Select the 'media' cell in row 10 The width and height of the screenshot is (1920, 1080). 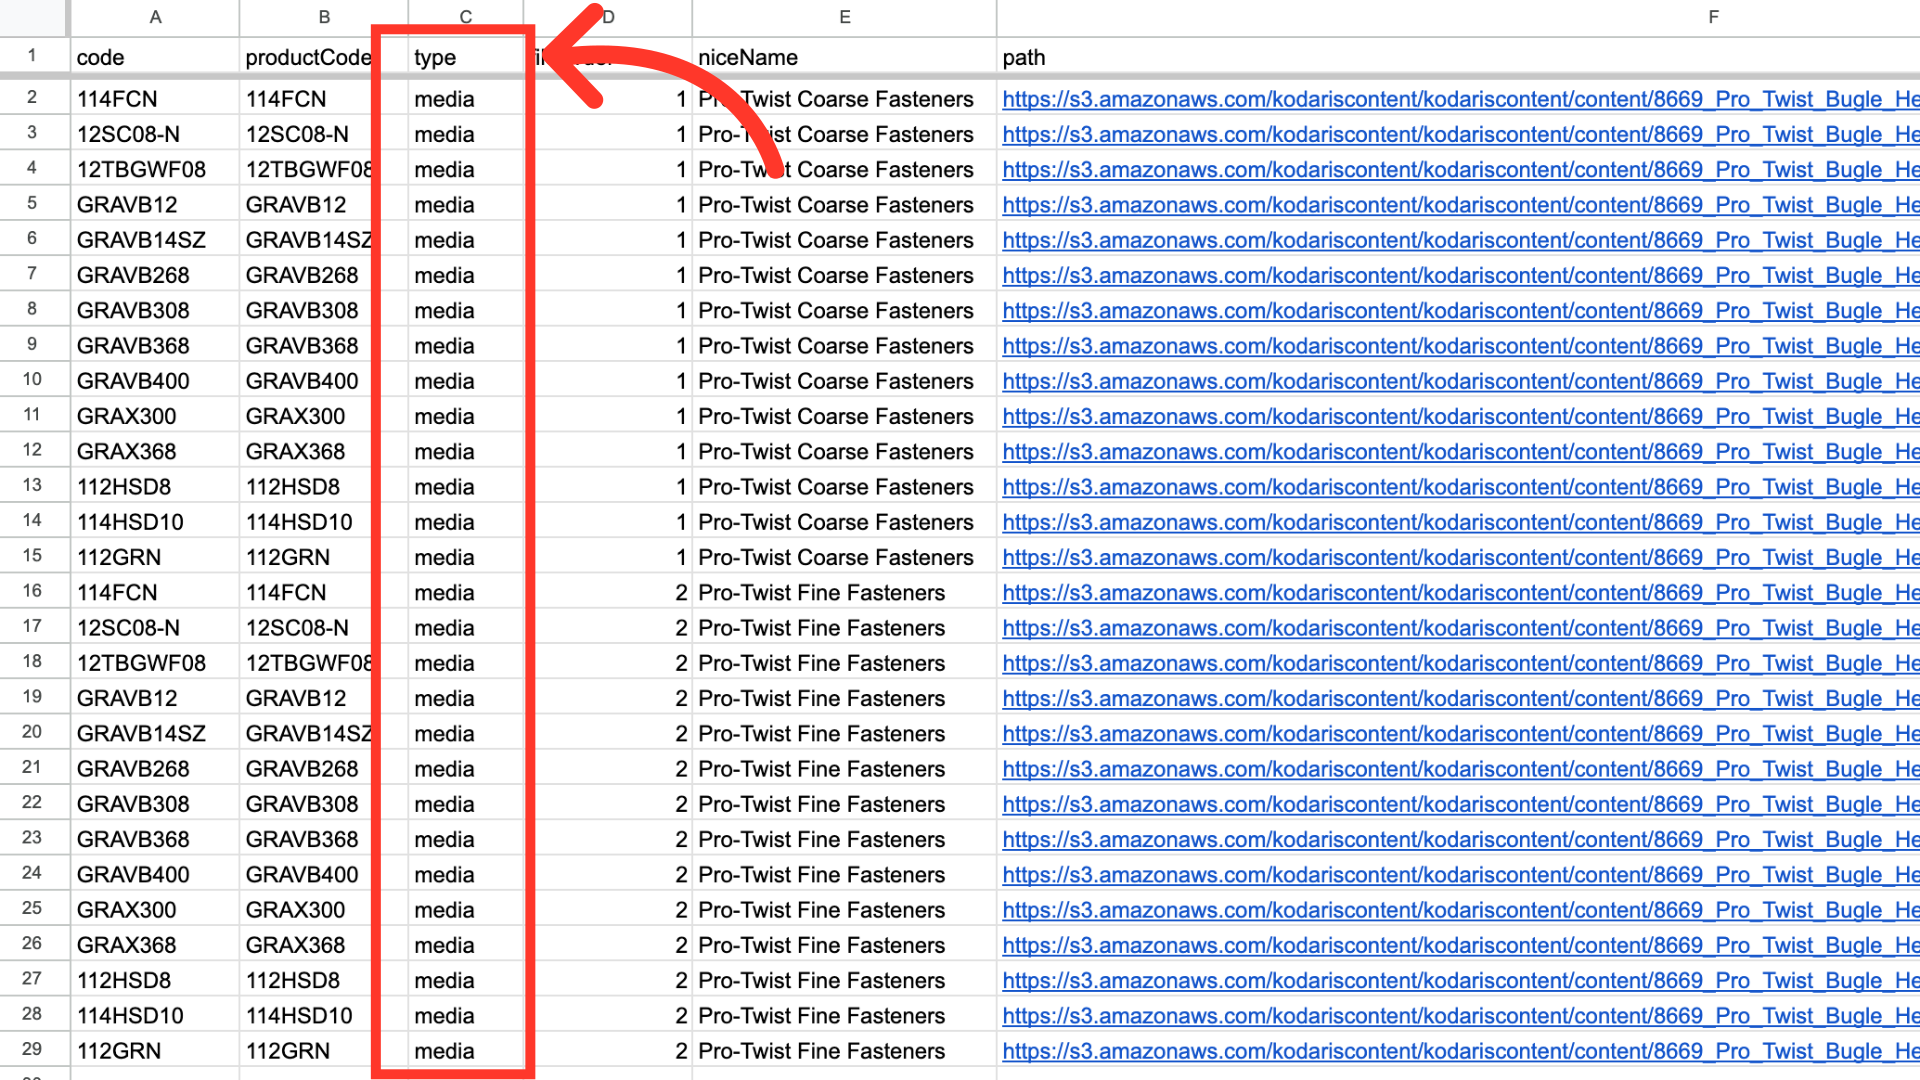[x=445, y=381]
